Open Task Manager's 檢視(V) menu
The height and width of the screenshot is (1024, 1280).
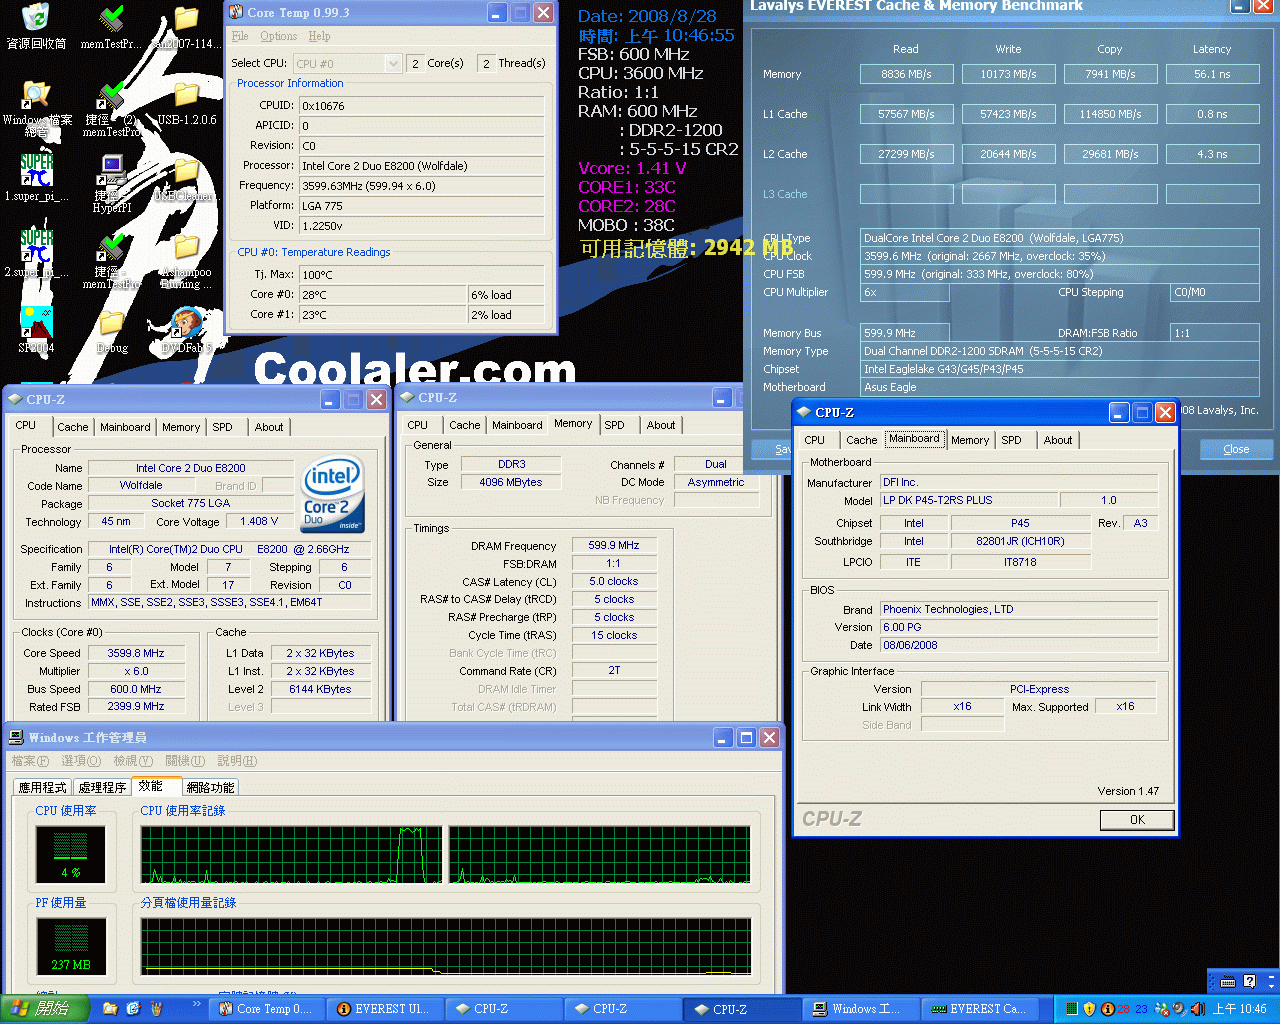coord(133,761)
